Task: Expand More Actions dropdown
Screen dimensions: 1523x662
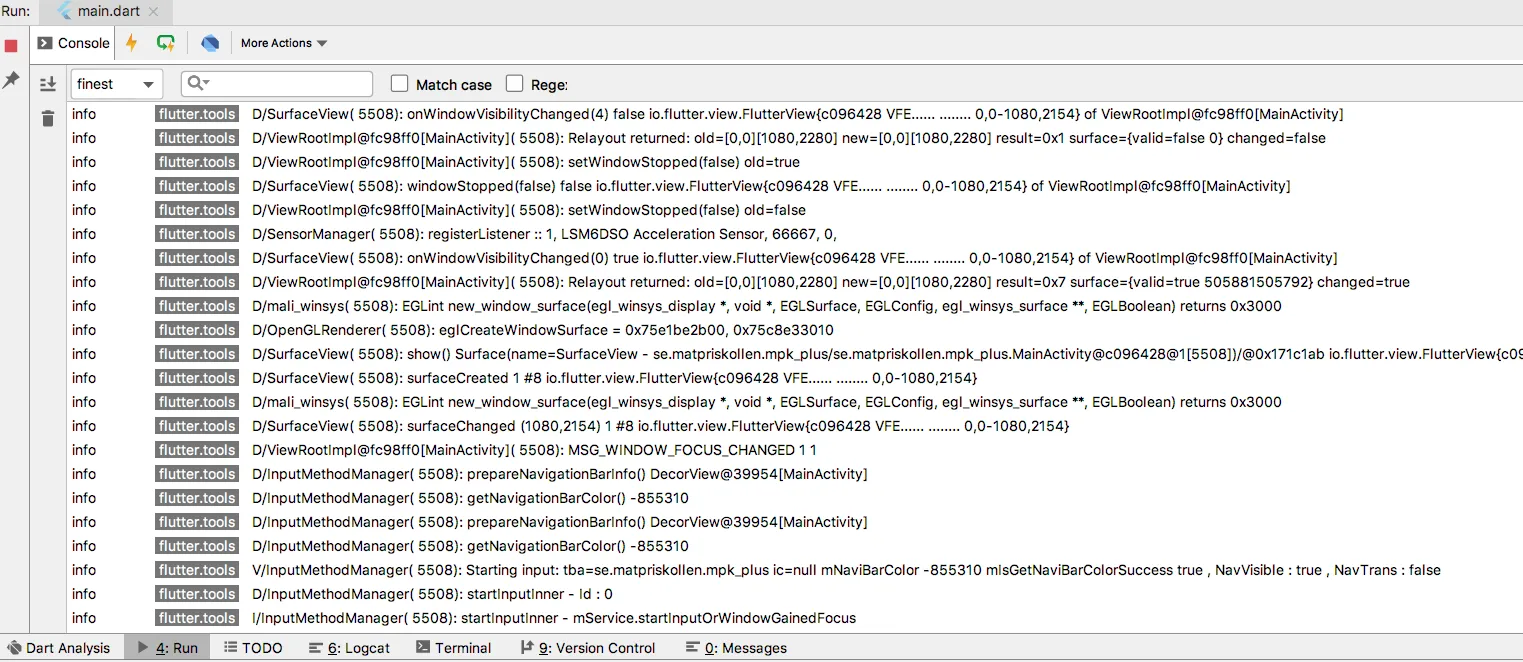Action: click(x=284, y=43)
